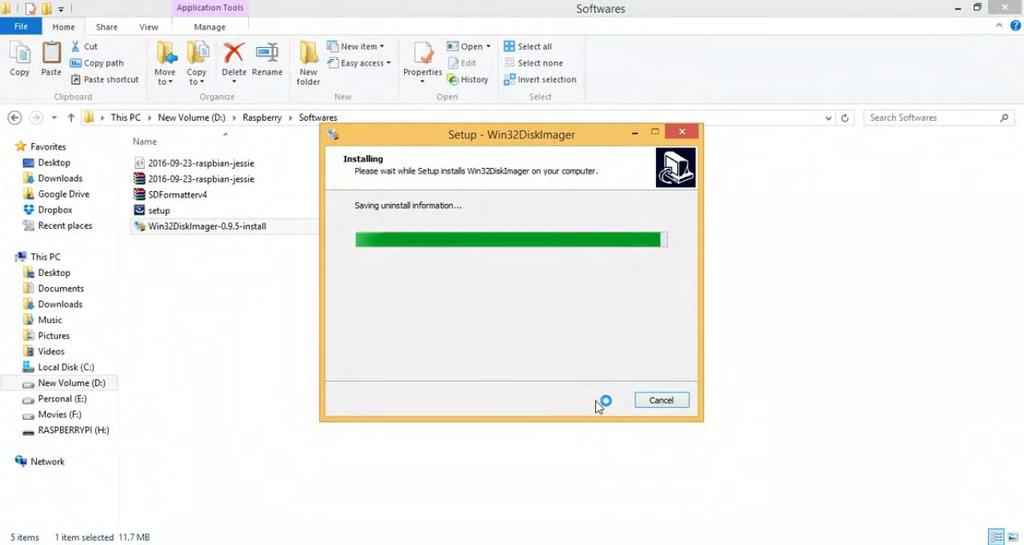Click Favorites in the navigation pane

pos(40,146)
